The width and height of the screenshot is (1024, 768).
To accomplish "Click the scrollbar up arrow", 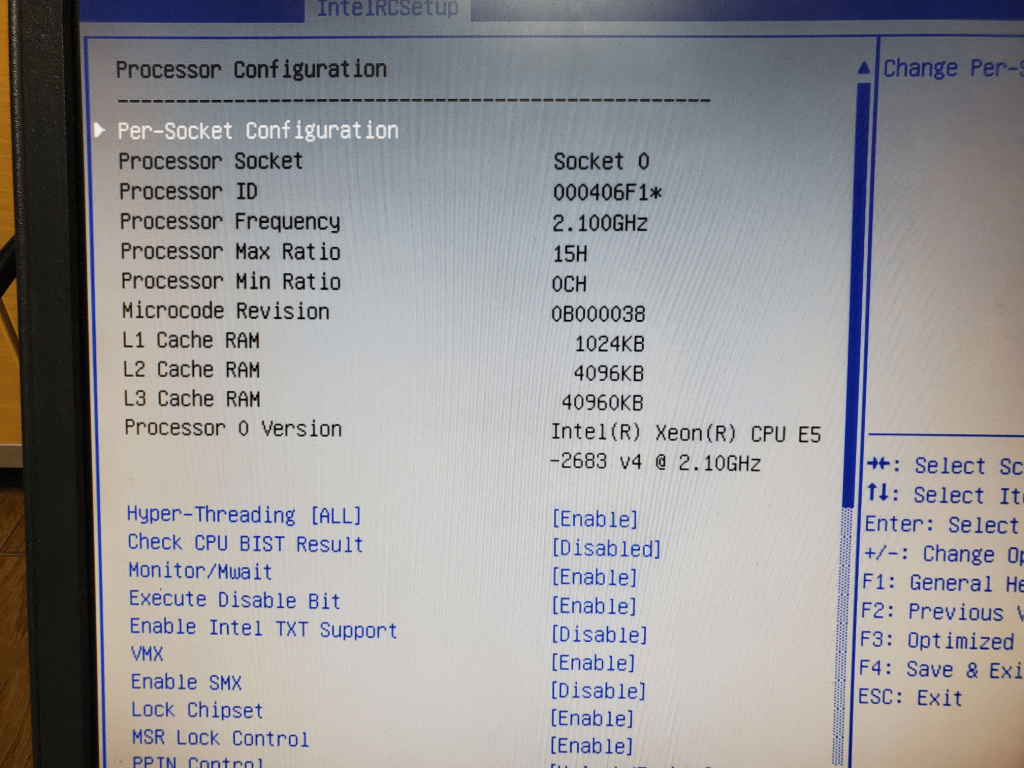I will 864,68.
